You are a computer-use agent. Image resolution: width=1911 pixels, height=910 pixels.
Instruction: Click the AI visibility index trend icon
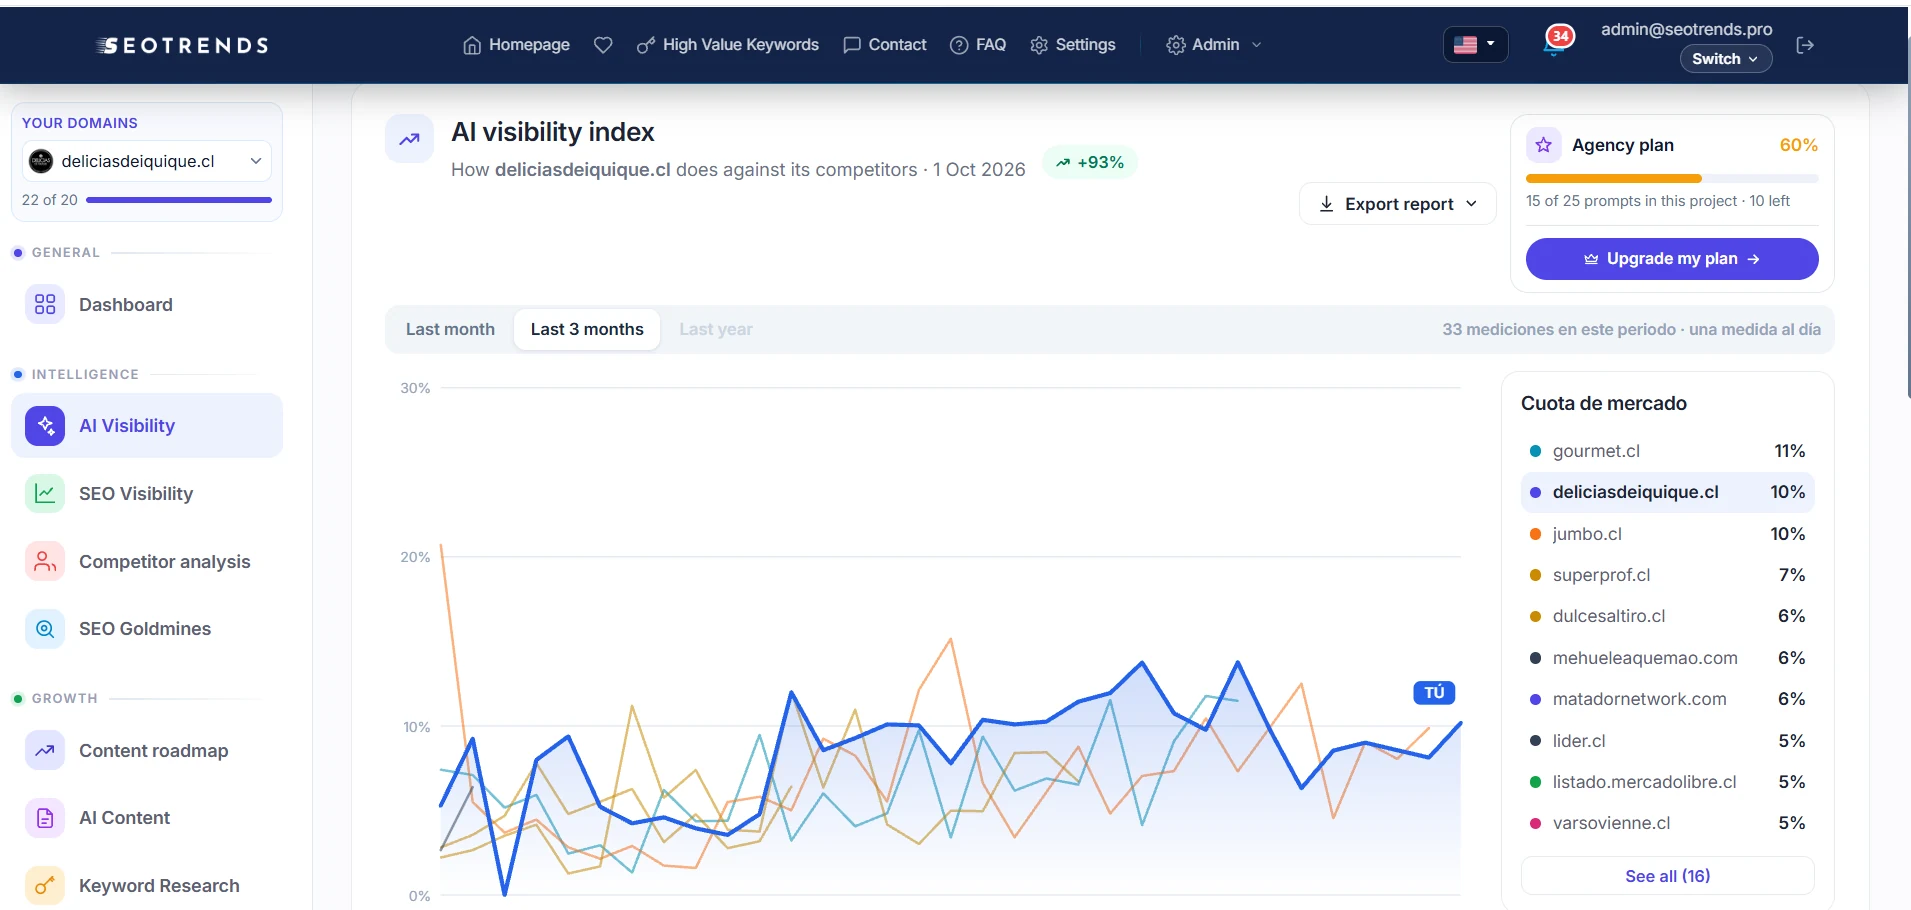coord(410,139)
